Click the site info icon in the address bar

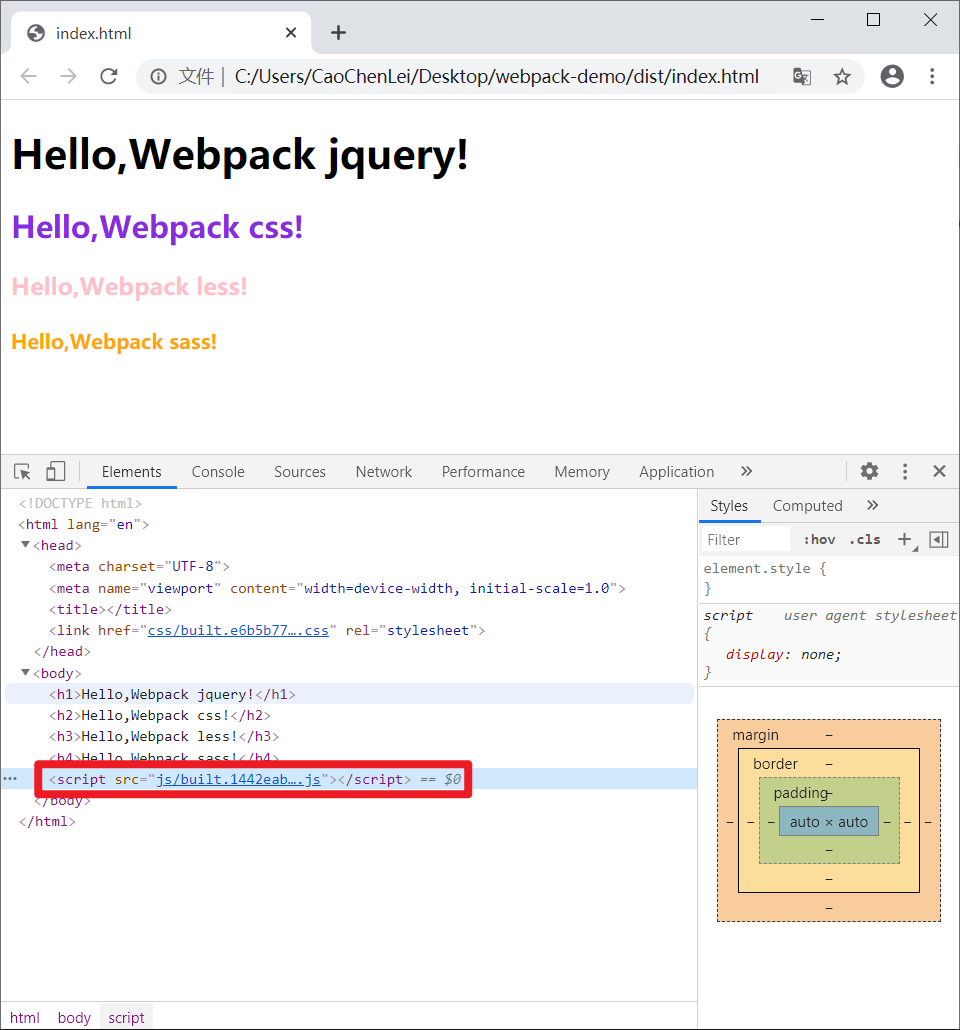158,77
